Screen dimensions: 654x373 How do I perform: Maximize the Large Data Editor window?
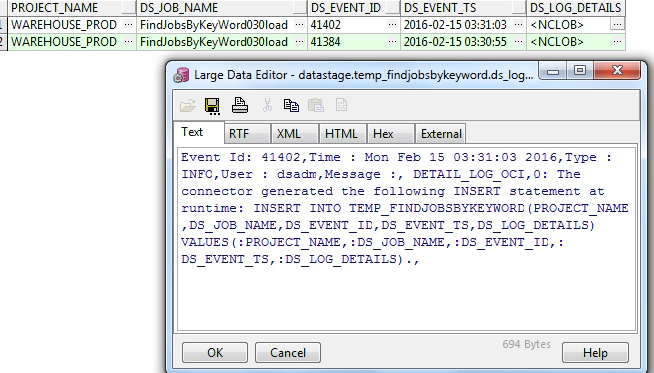580,71
